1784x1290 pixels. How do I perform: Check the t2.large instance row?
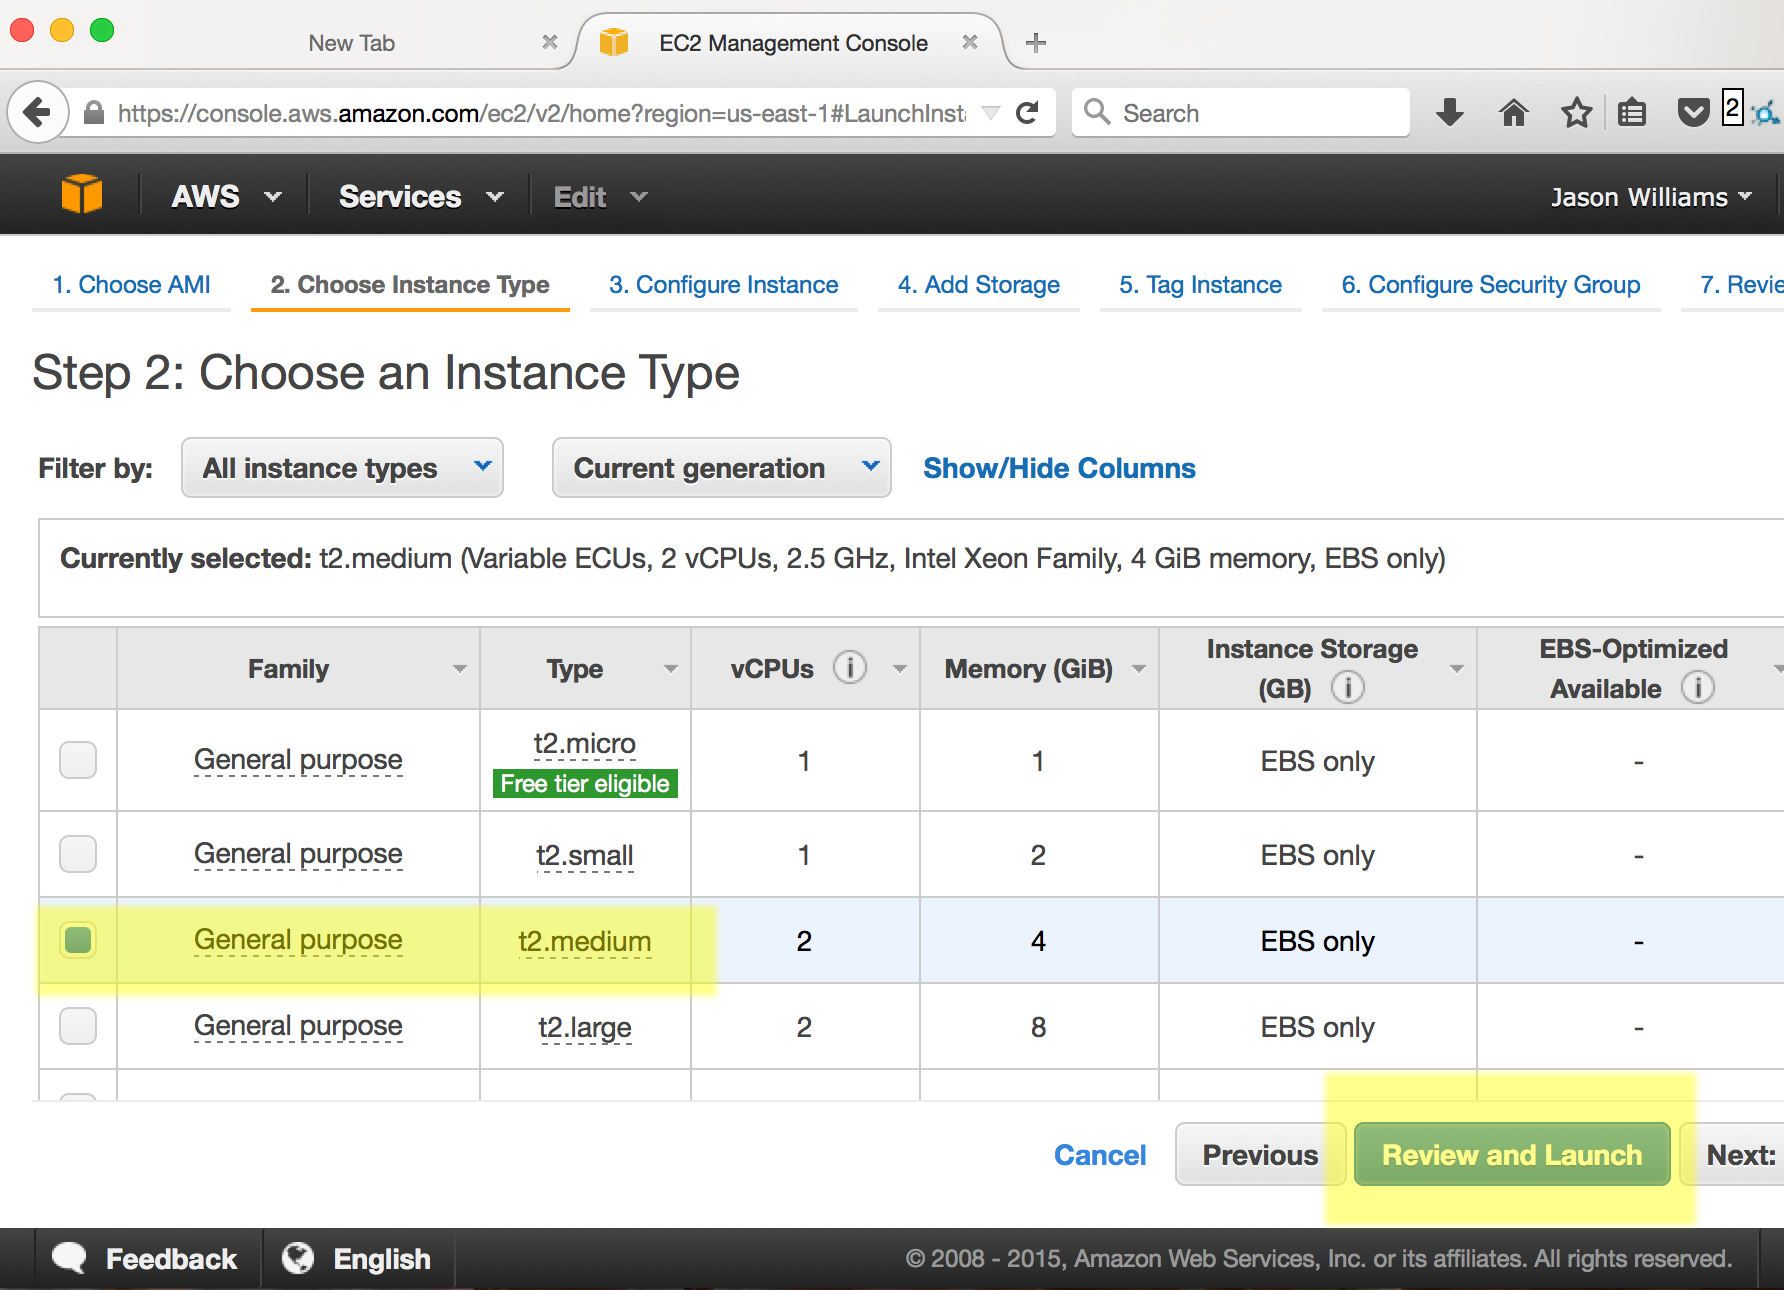78,1026
